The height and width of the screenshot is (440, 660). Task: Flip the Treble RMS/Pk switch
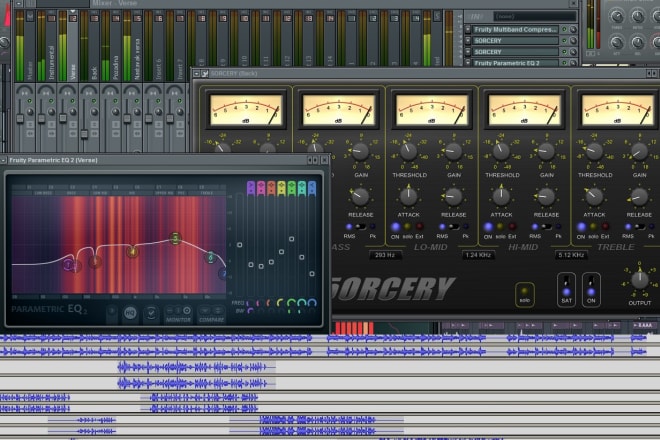coord(639,227)
